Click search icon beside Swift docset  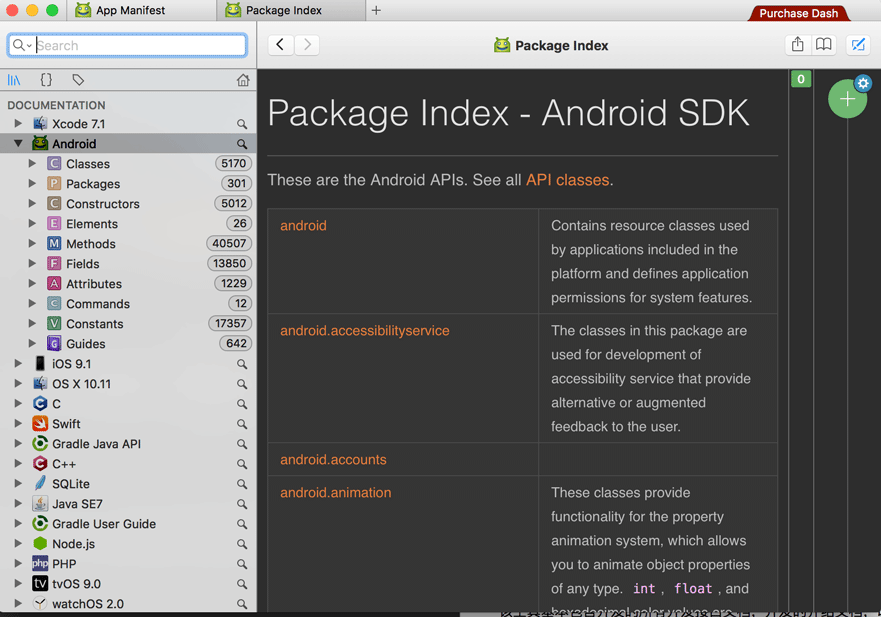[x=242, y=424]
